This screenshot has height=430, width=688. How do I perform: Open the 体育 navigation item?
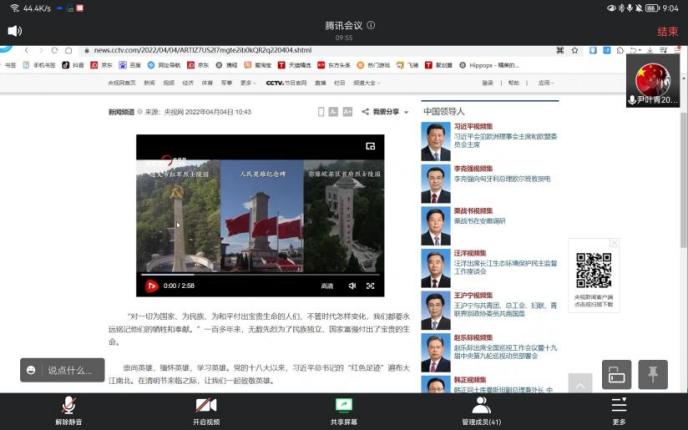click(207, 82)
